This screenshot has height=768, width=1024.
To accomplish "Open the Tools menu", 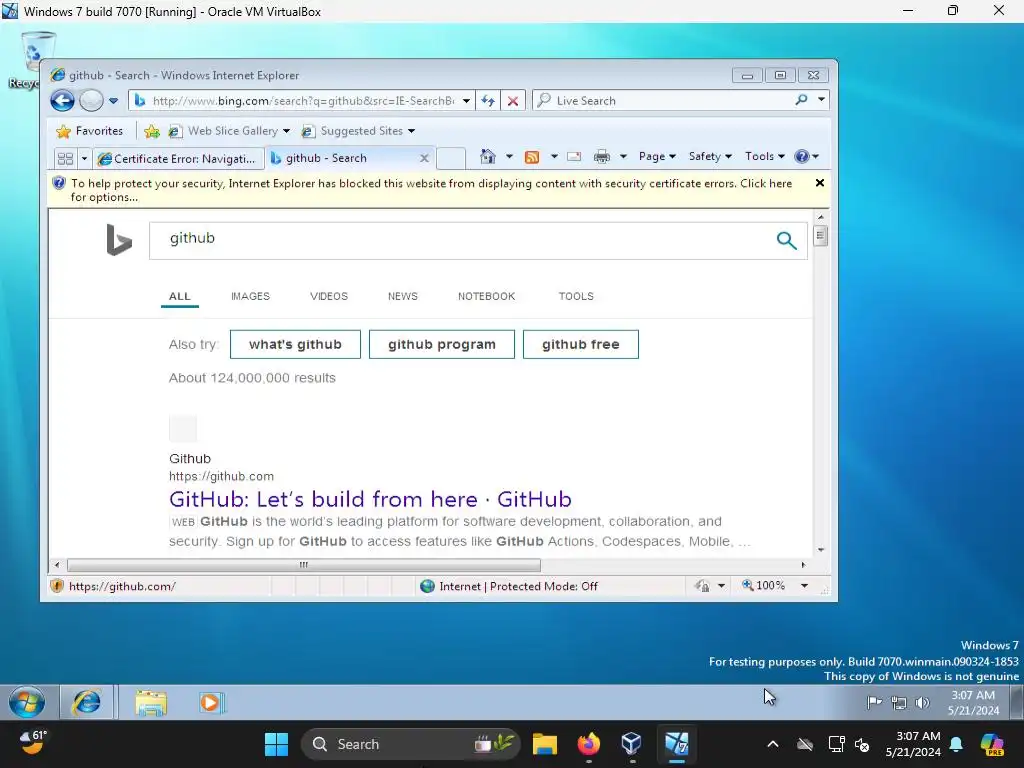I will (764, 156).
